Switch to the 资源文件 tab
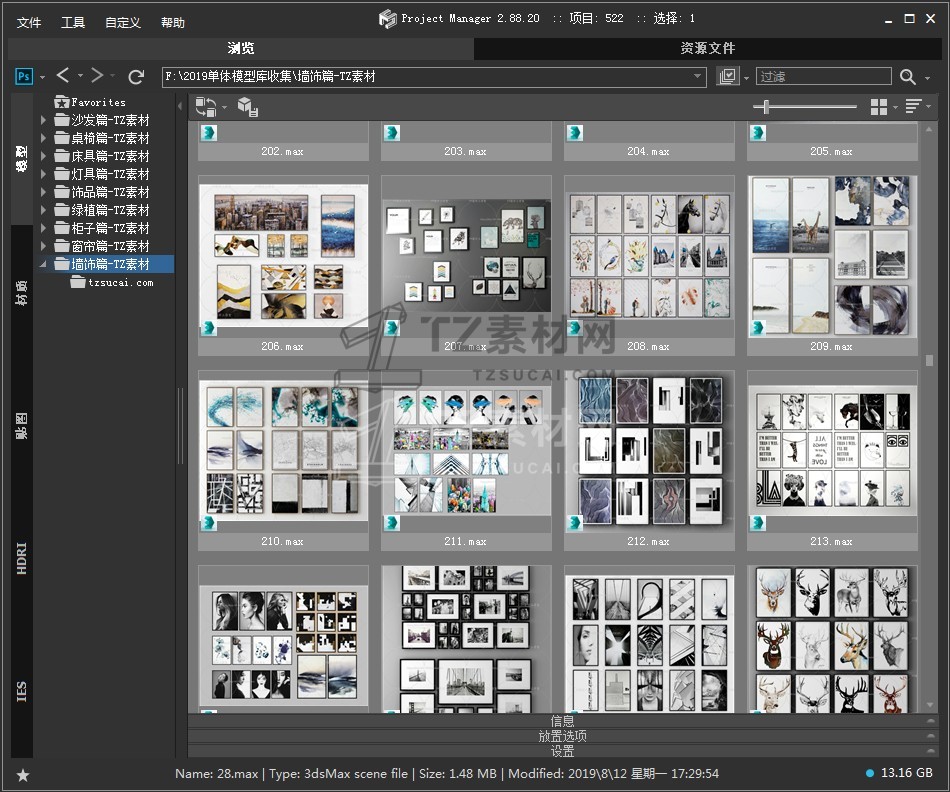 (x=707, y=48)
